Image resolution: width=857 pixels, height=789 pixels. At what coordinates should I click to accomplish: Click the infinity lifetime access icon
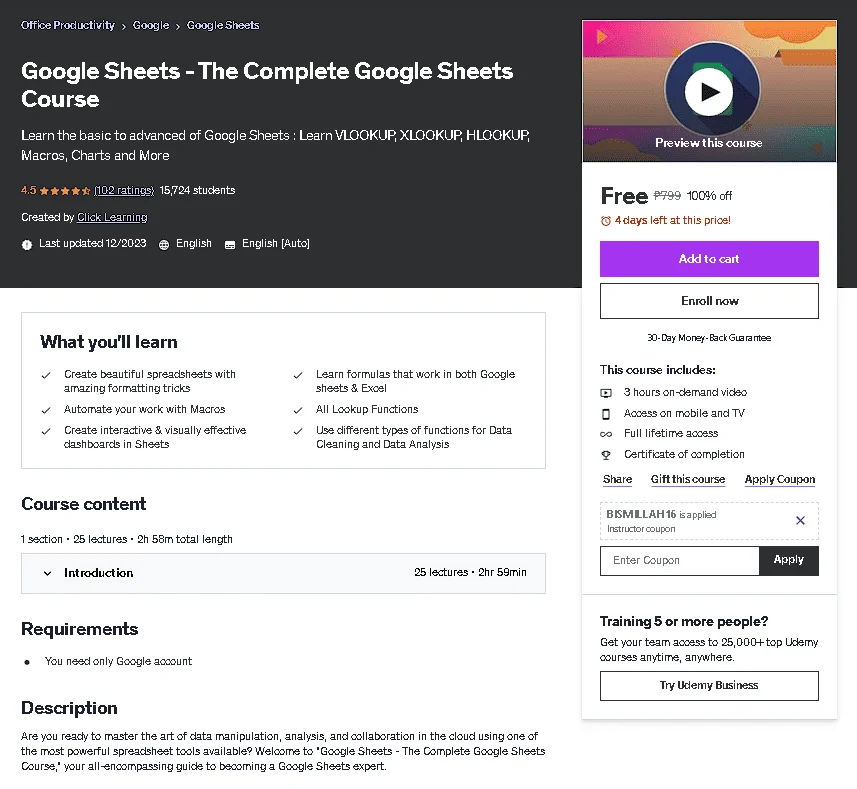point(606,434)
